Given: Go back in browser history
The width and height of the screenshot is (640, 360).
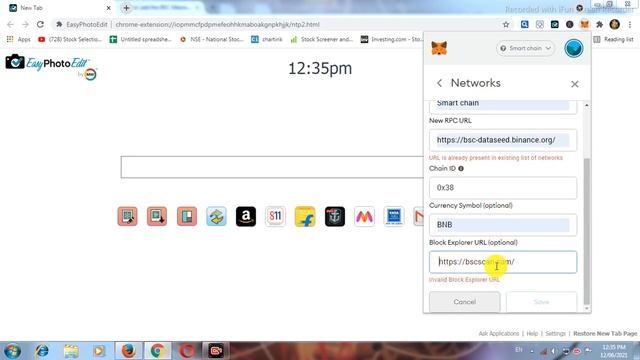Looking at the screenshot, I should pyautogui.click(x=10, y=24).
